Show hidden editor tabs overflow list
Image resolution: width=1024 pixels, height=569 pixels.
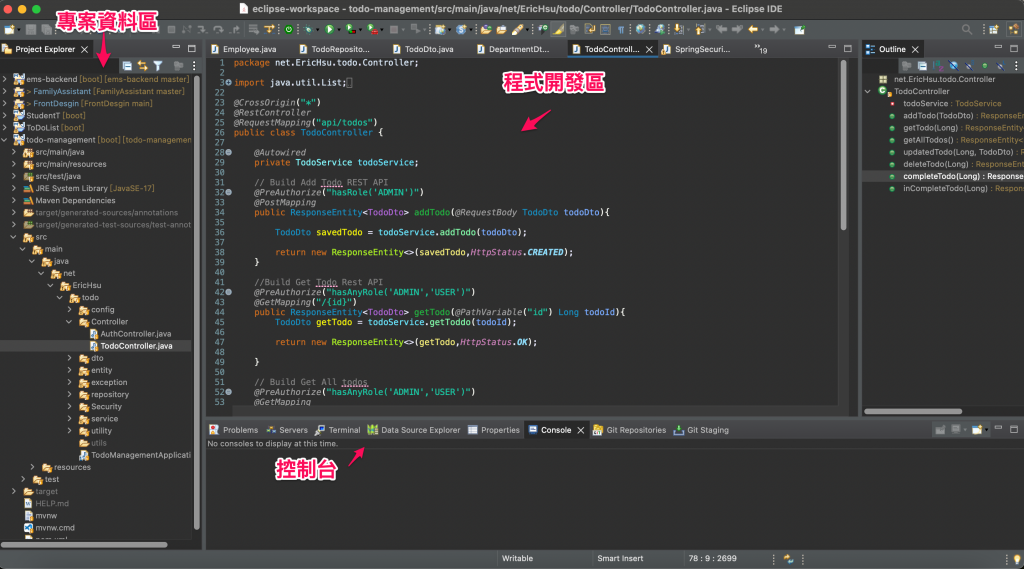[x=761, y=49]
